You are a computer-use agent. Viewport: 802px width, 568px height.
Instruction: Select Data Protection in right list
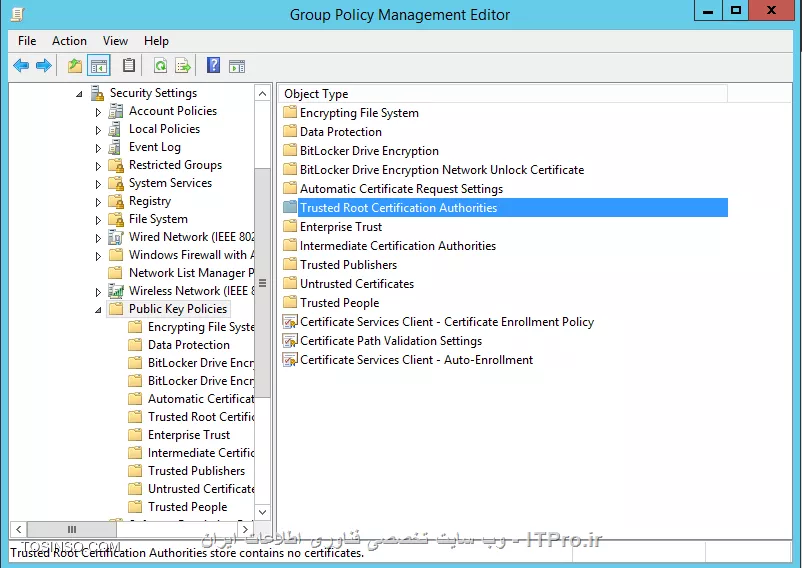341,132
